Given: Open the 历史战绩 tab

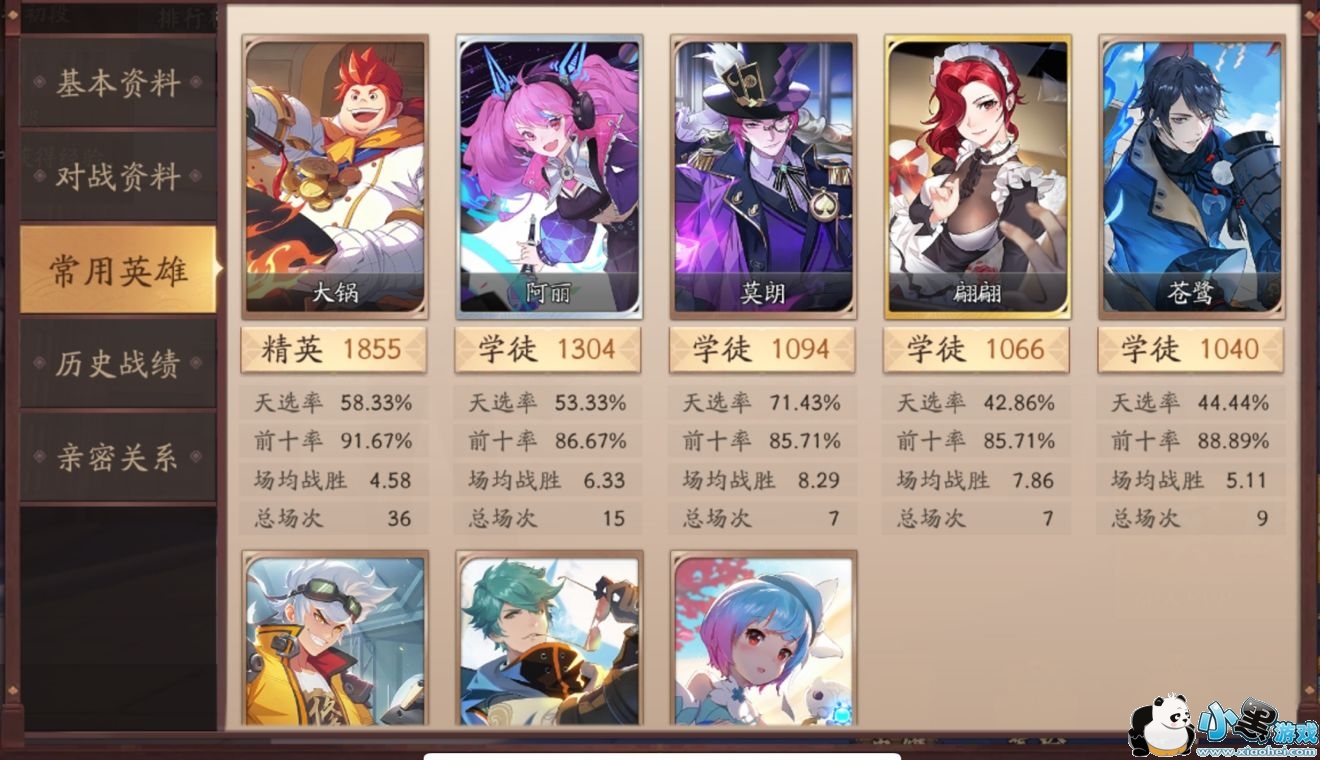Looking at the screenshot, I should (118, 364).
